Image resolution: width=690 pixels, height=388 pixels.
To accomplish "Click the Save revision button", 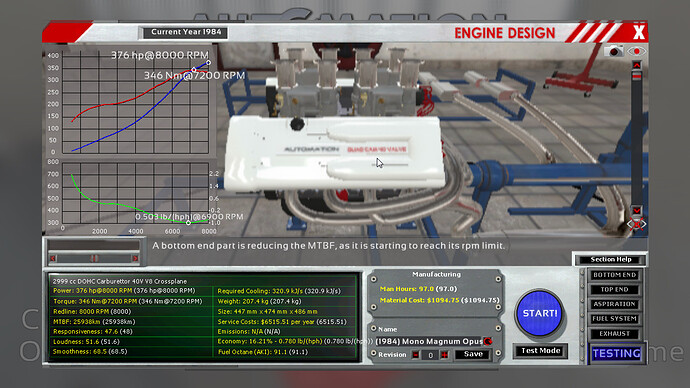I will pos(473,354).
